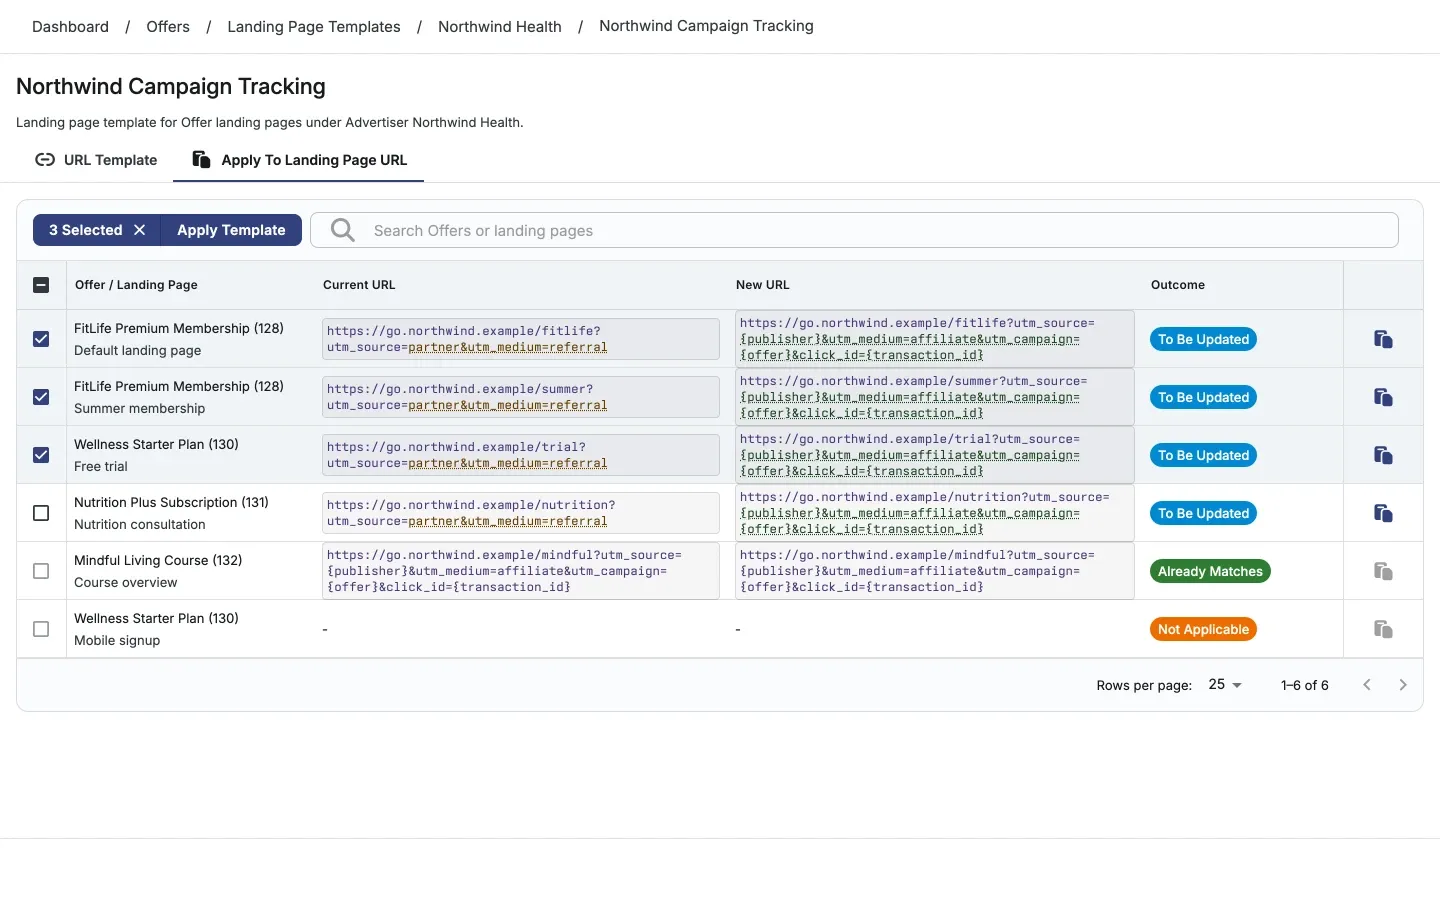Go to next page of results
This screenshot has width=1440, height=900.
tap(1403, 685)
